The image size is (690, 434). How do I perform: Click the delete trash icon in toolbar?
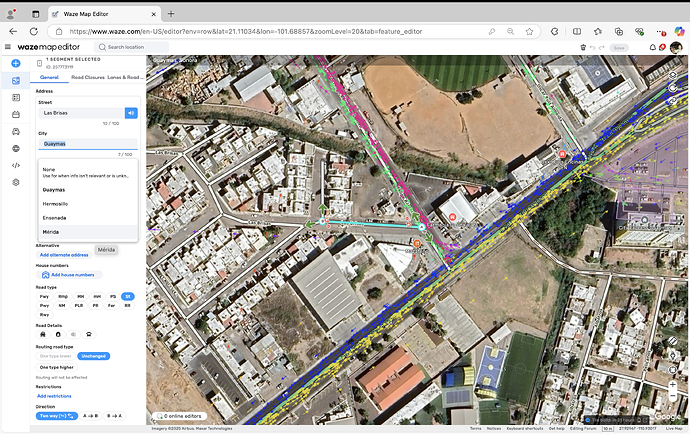click(583, 47)
